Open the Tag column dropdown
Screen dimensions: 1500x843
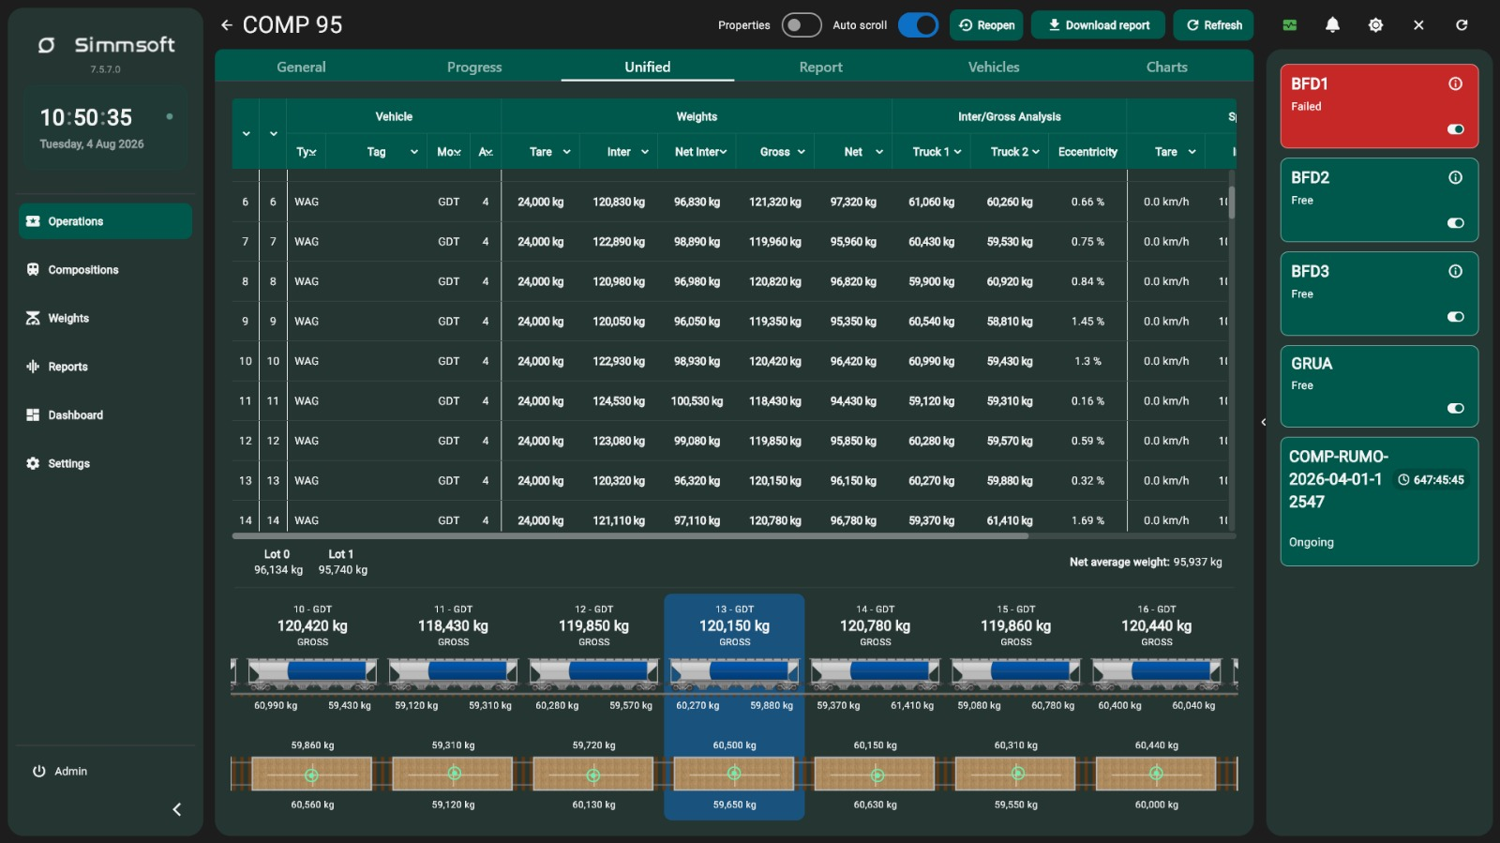tap(414, 152)
